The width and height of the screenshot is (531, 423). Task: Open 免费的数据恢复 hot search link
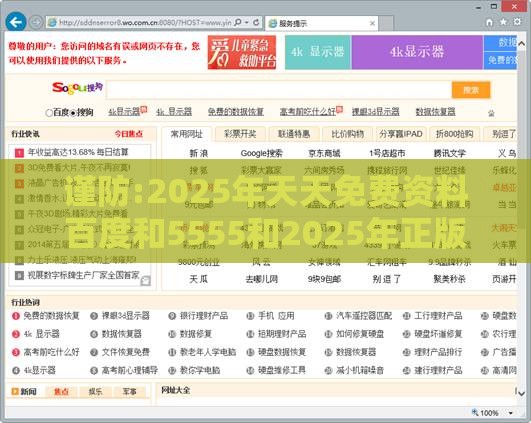[236, 112]
